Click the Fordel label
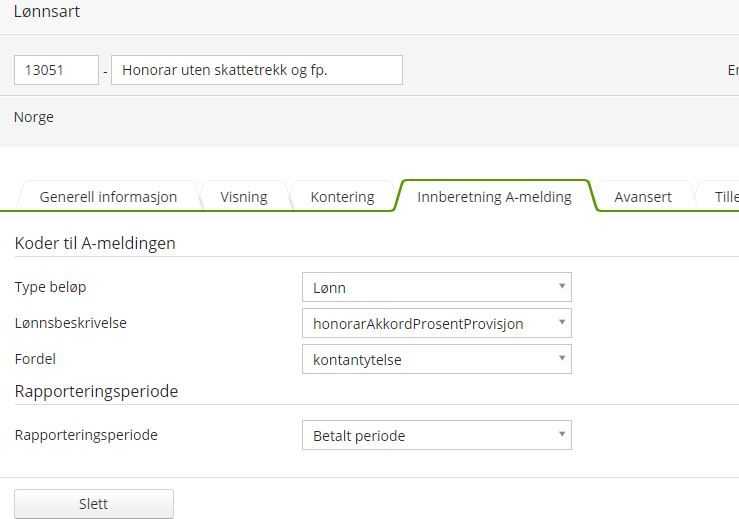Viewport: 739px width, 519px height. click(x=35, y=359)
